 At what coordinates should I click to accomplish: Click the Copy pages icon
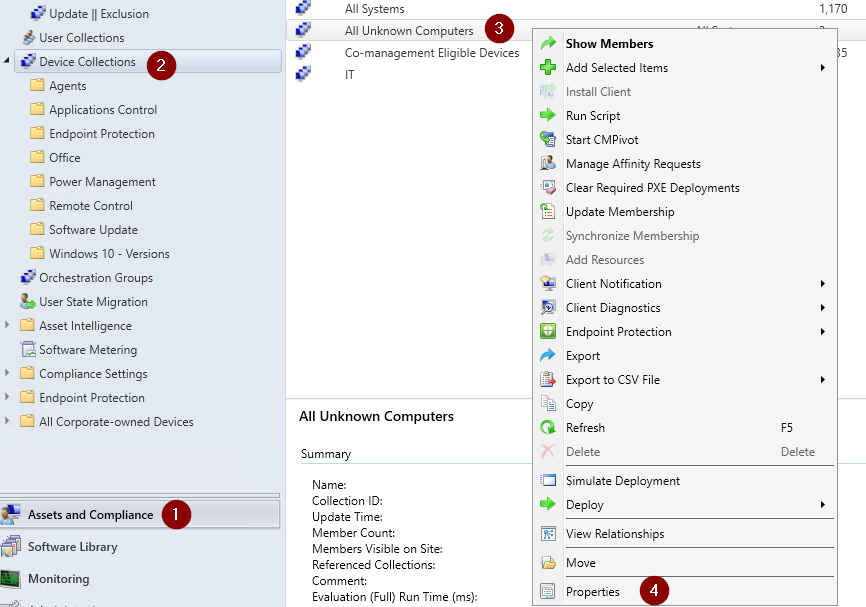pyautogui.click(x=547, y=403)
